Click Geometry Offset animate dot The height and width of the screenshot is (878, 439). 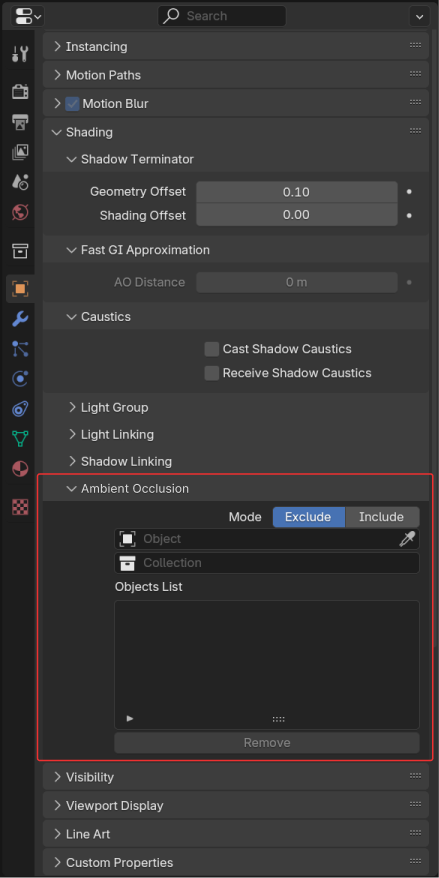pyautogui.click(x=409, y=192)
